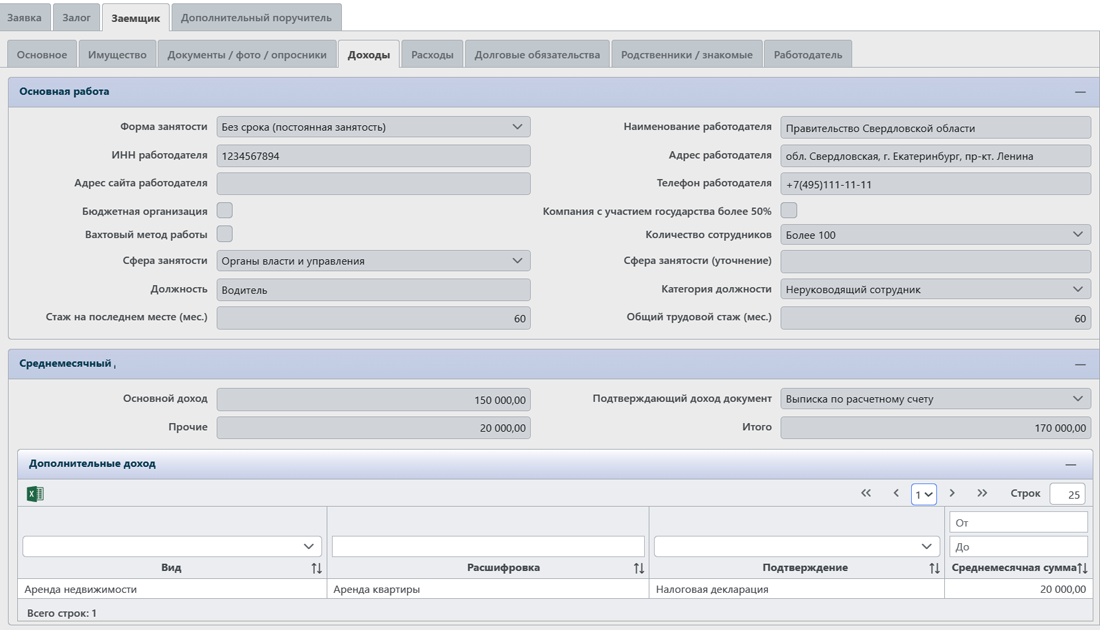The height and width of the screenshot is (630, 1100).
Task: Enable Вахтовый метод работы checkbox
Action: [225, 234]
